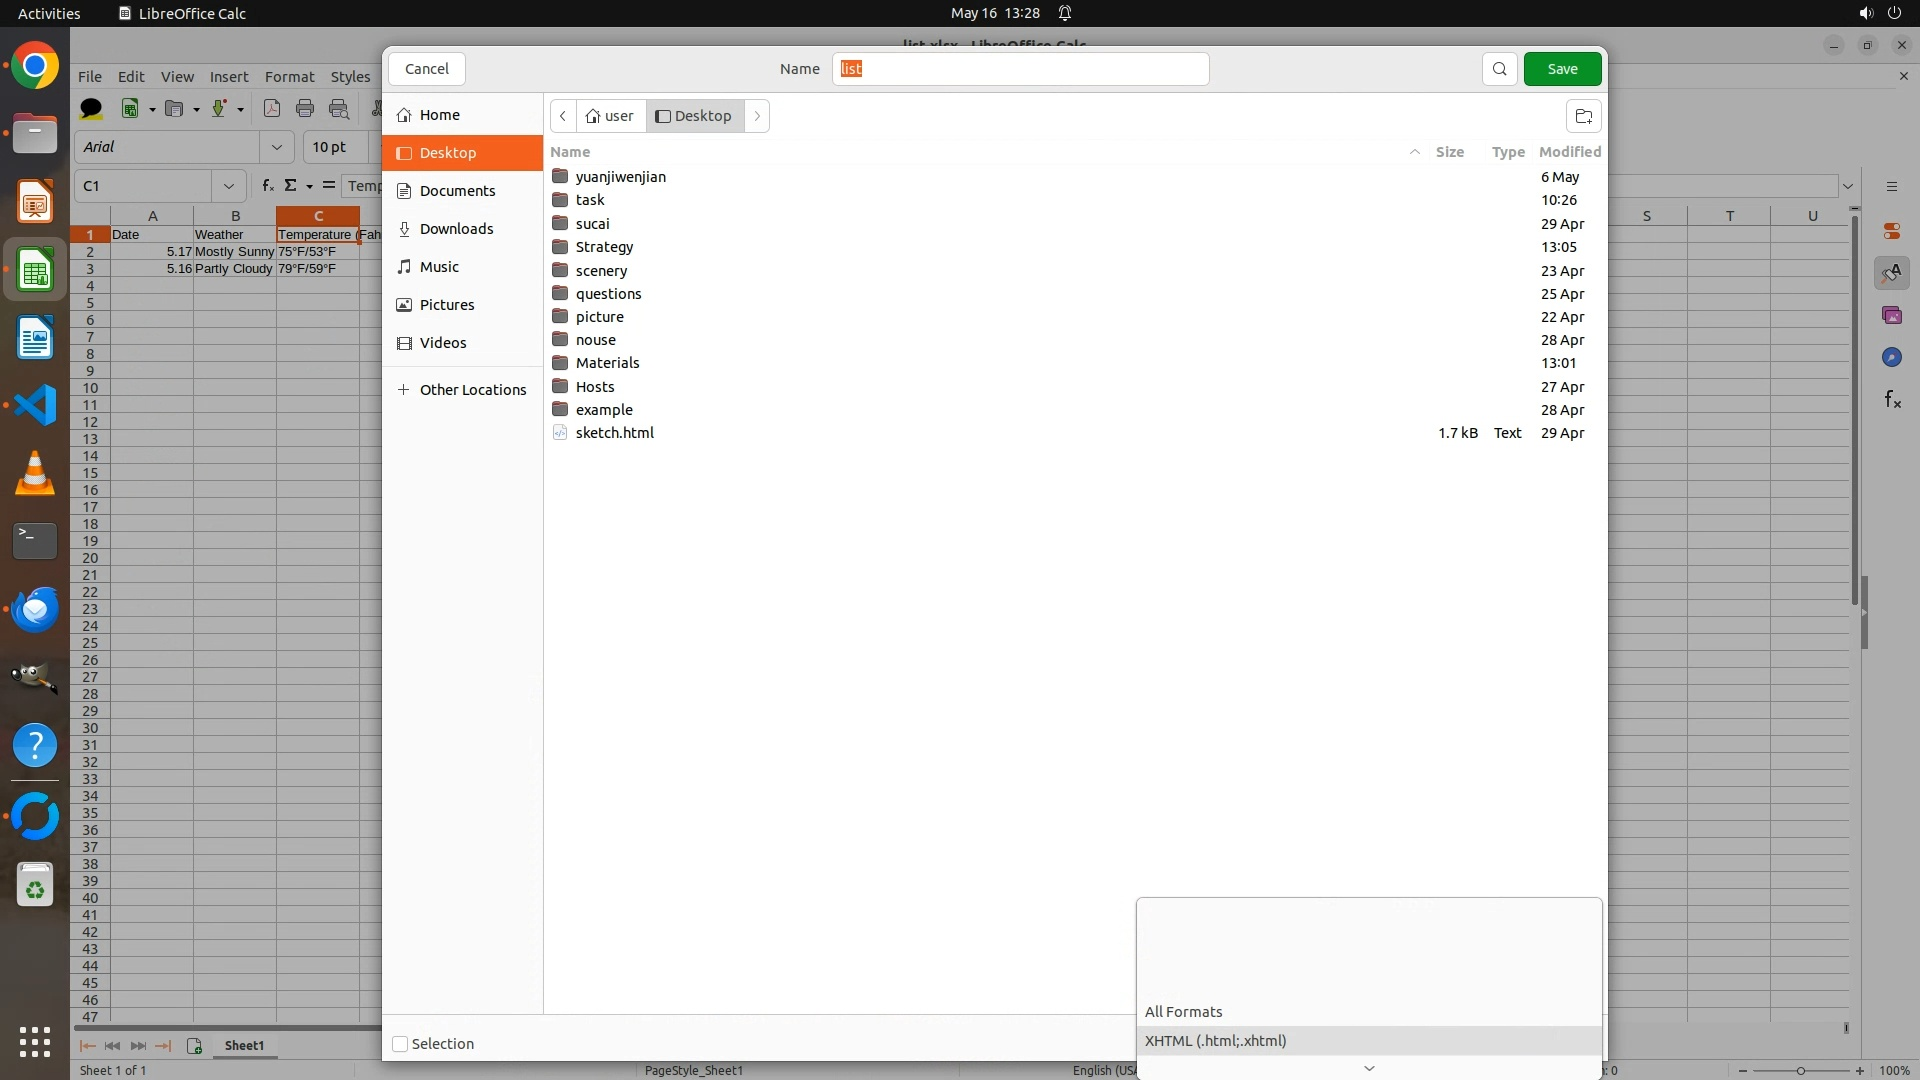The height and width of the screenshot is (1080, 1920).
Task: Open the Format menu
Action: pos(289,77)
